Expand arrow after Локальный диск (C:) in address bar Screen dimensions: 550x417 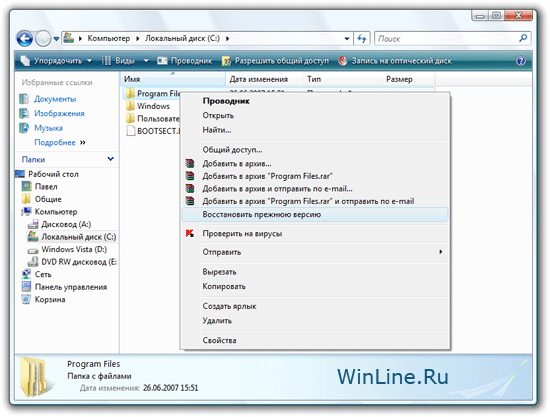227,39
